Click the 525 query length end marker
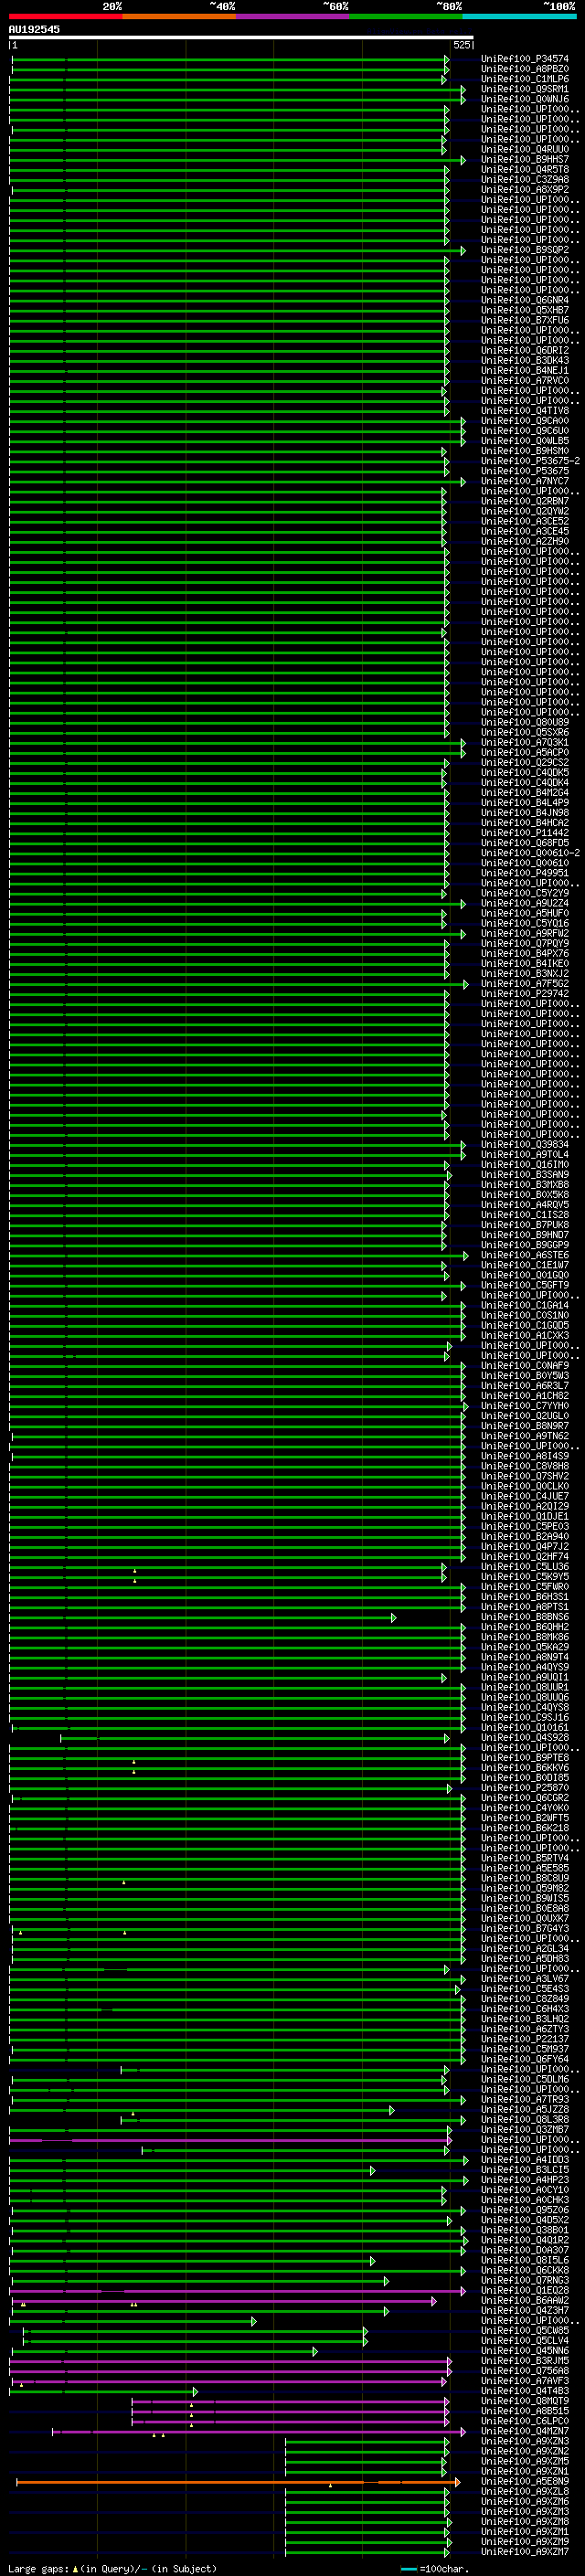Screen dimensions: 585x2576 pos(462,45)
